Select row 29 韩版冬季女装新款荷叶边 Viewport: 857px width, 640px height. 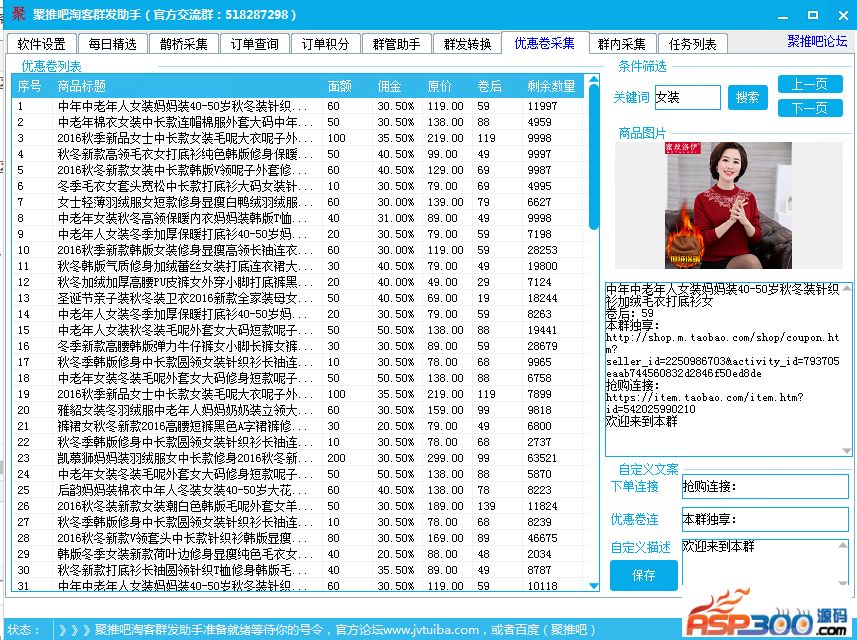(298, 554)
